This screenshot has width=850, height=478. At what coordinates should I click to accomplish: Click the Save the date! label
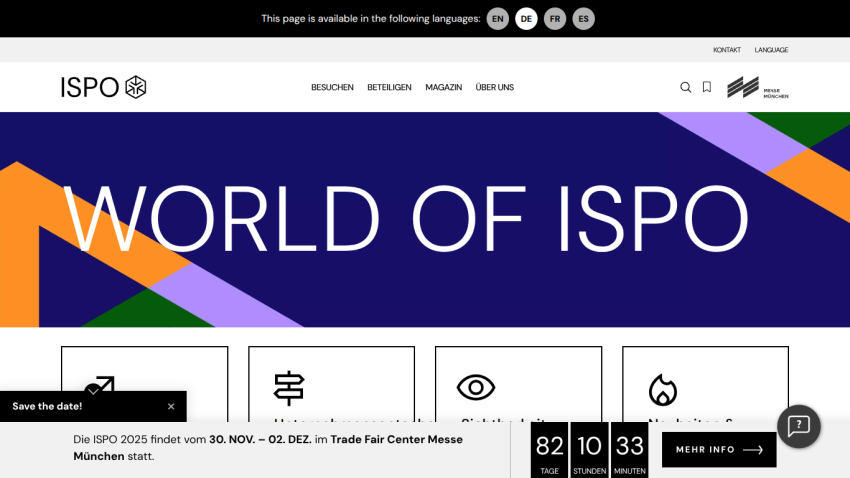(47, 406)
